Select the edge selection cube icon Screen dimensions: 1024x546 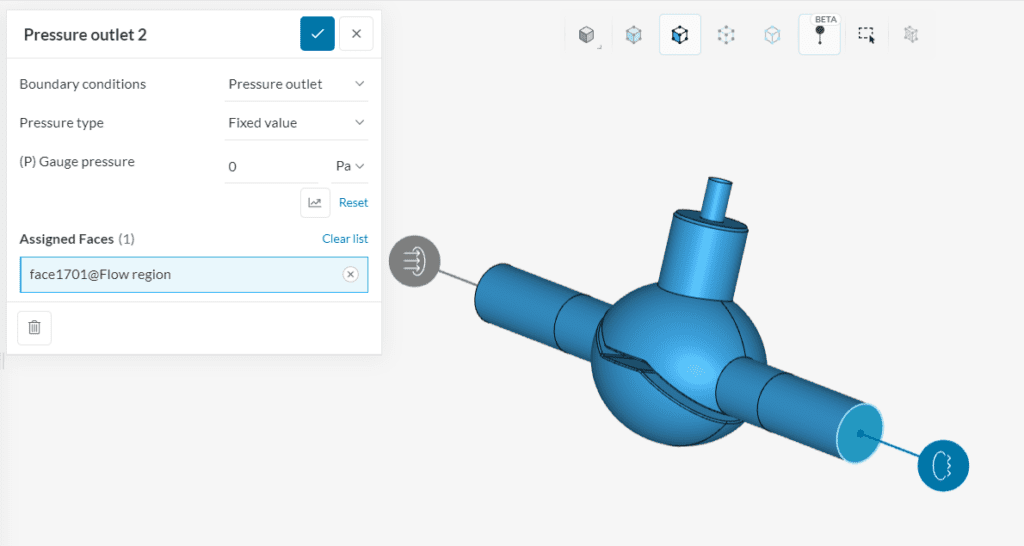tap(772, 35)
